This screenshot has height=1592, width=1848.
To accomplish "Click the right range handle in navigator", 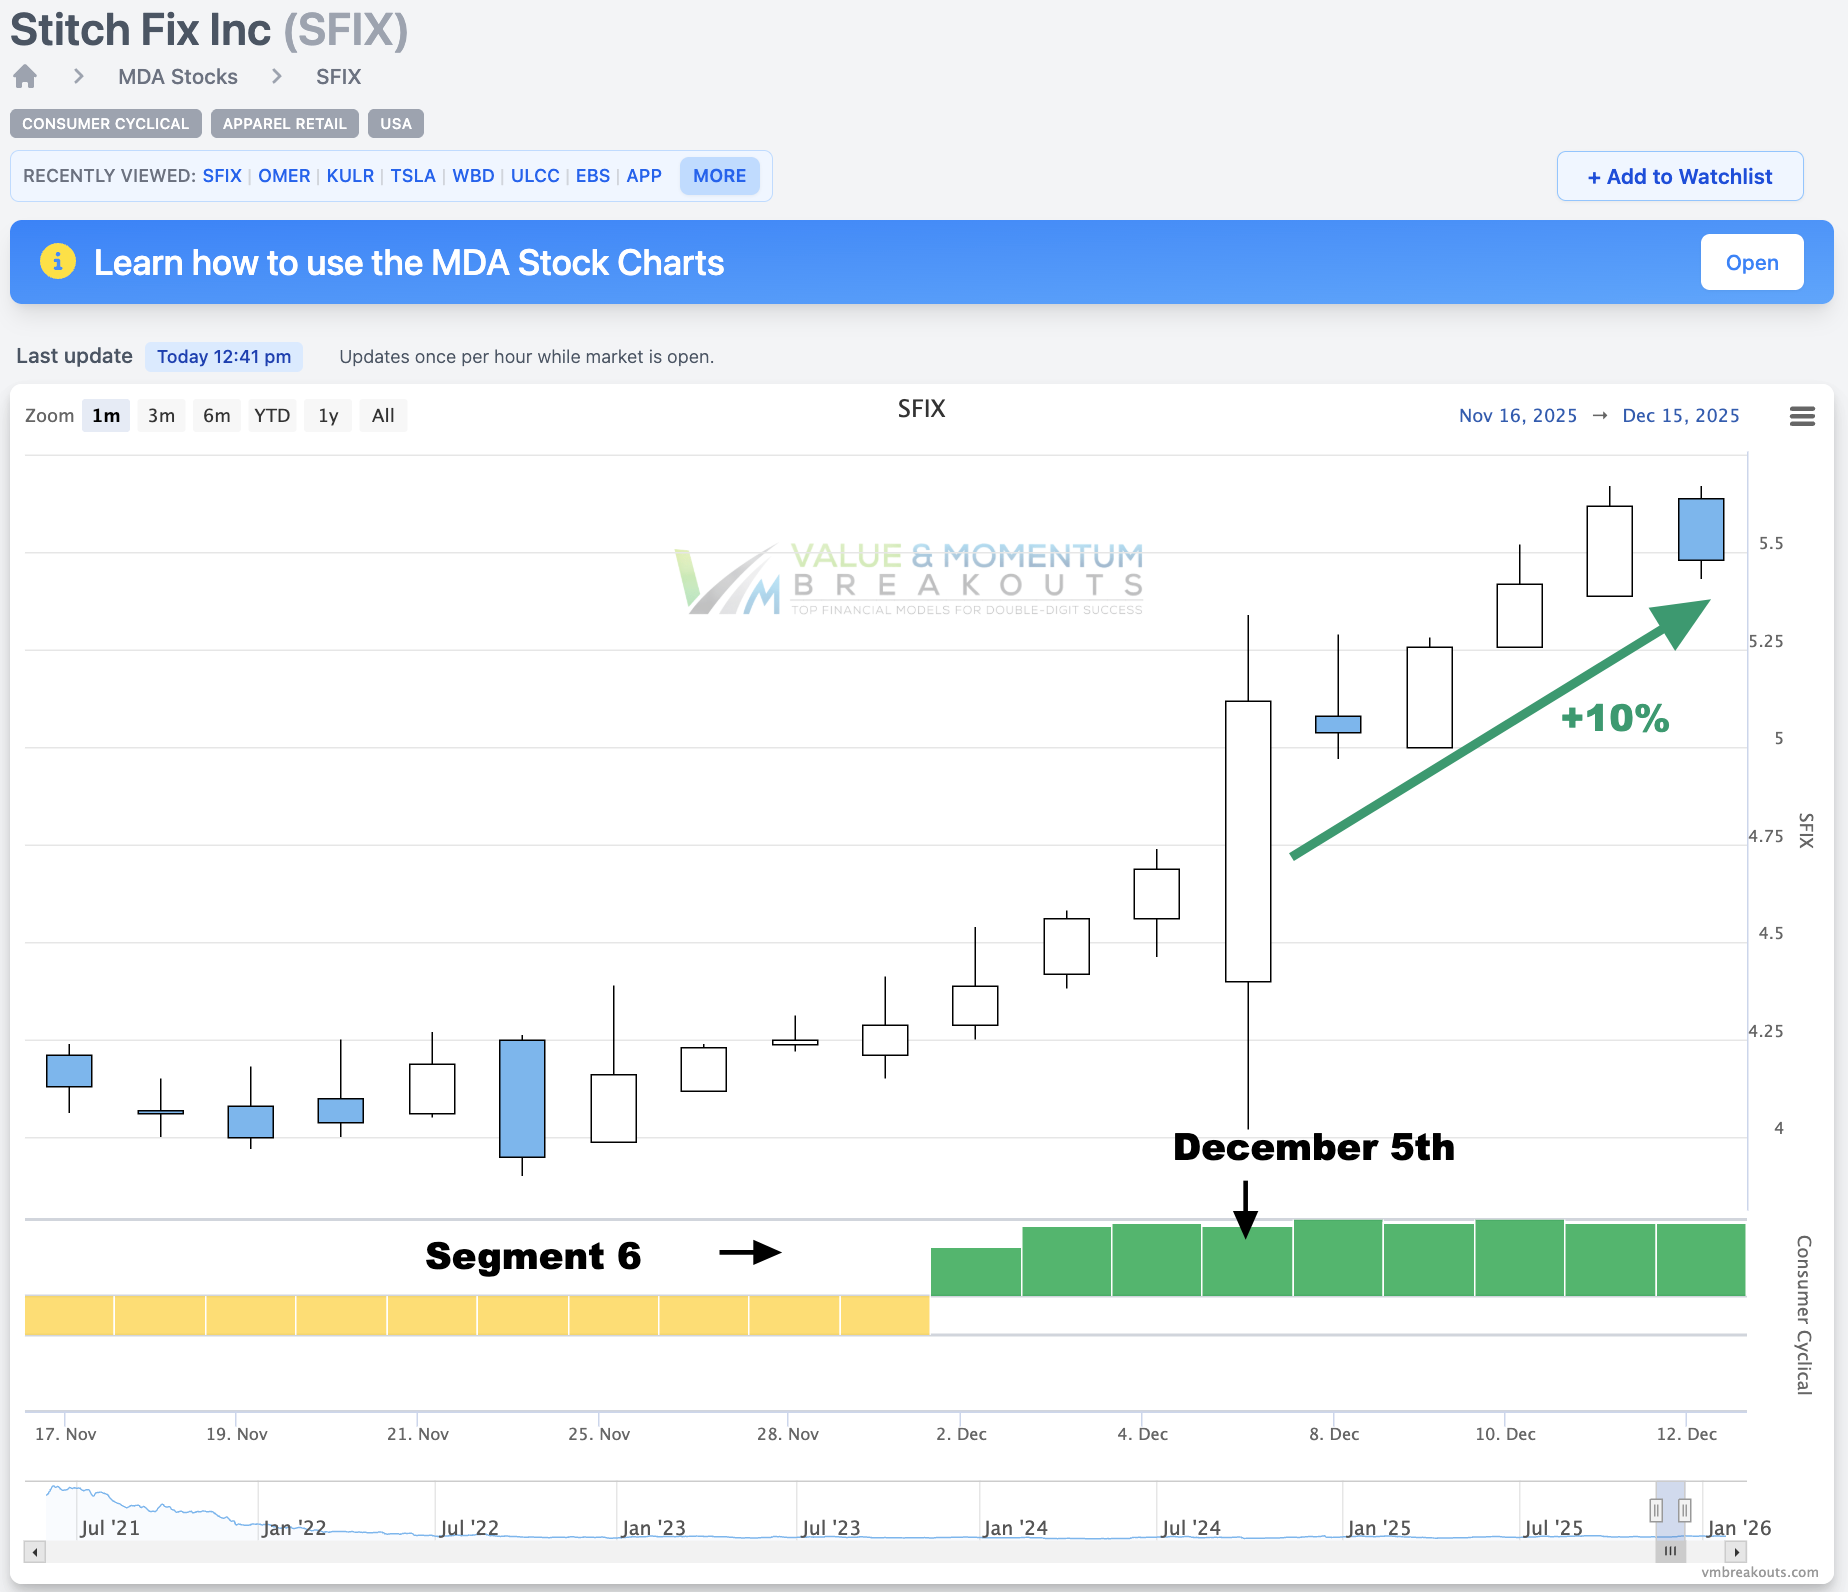I will coord(1685,1509).
